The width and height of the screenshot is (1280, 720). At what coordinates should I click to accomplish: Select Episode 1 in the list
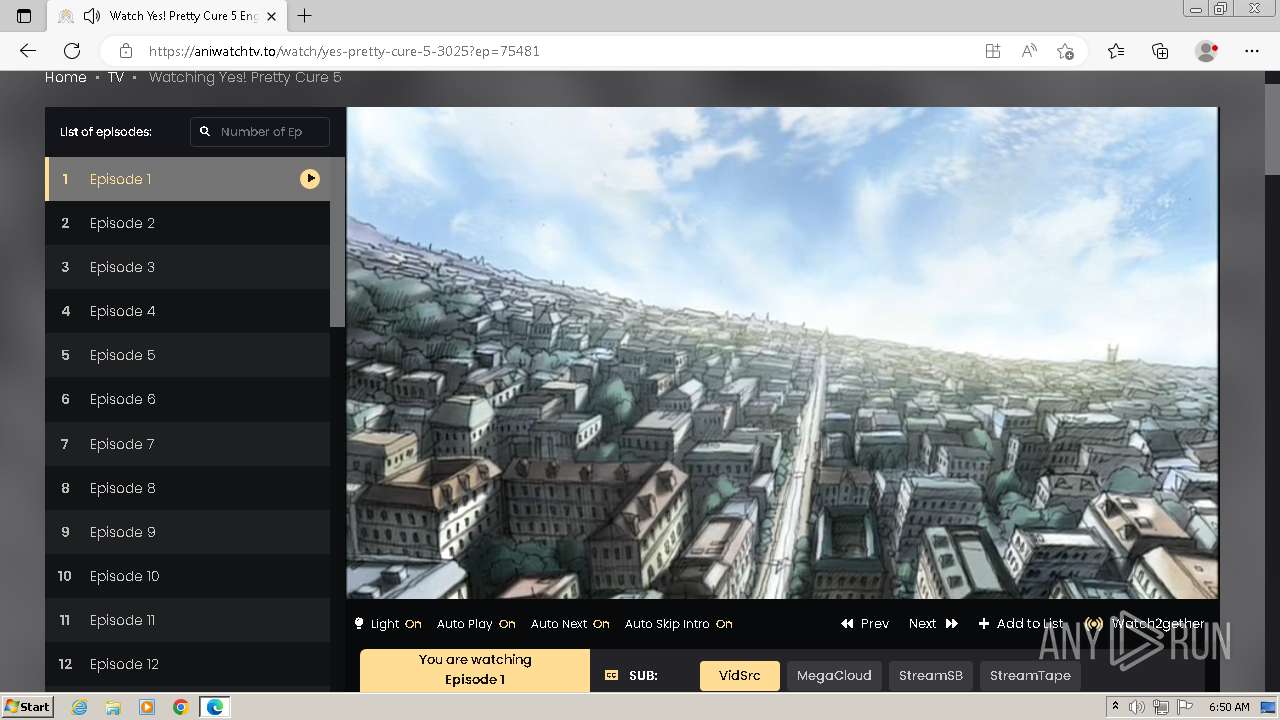[x=188, y=179]
